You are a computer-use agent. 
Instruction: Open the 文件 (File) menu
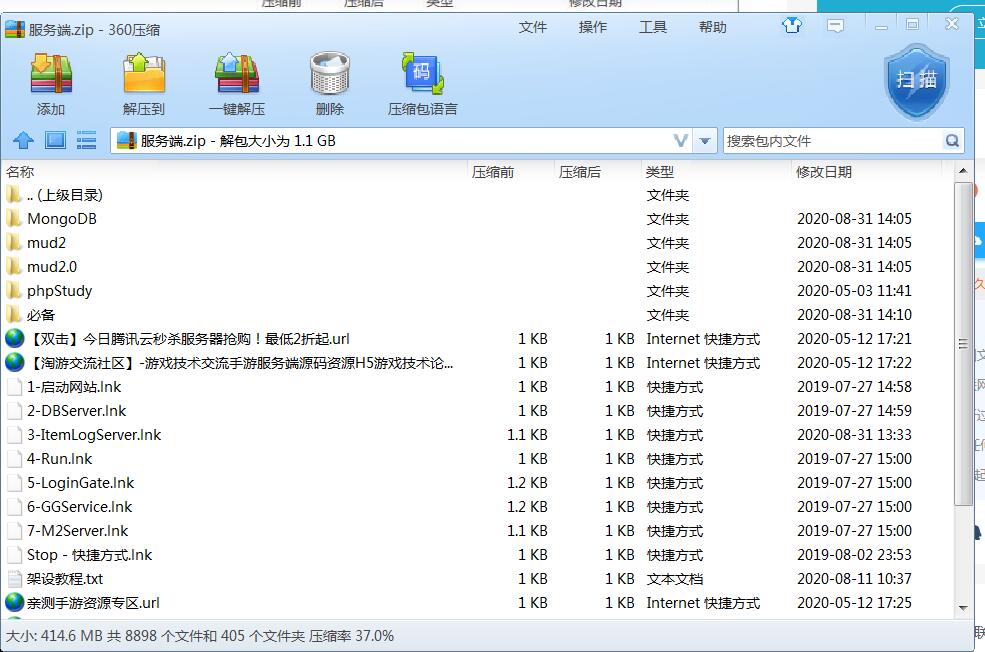(533, 27)
